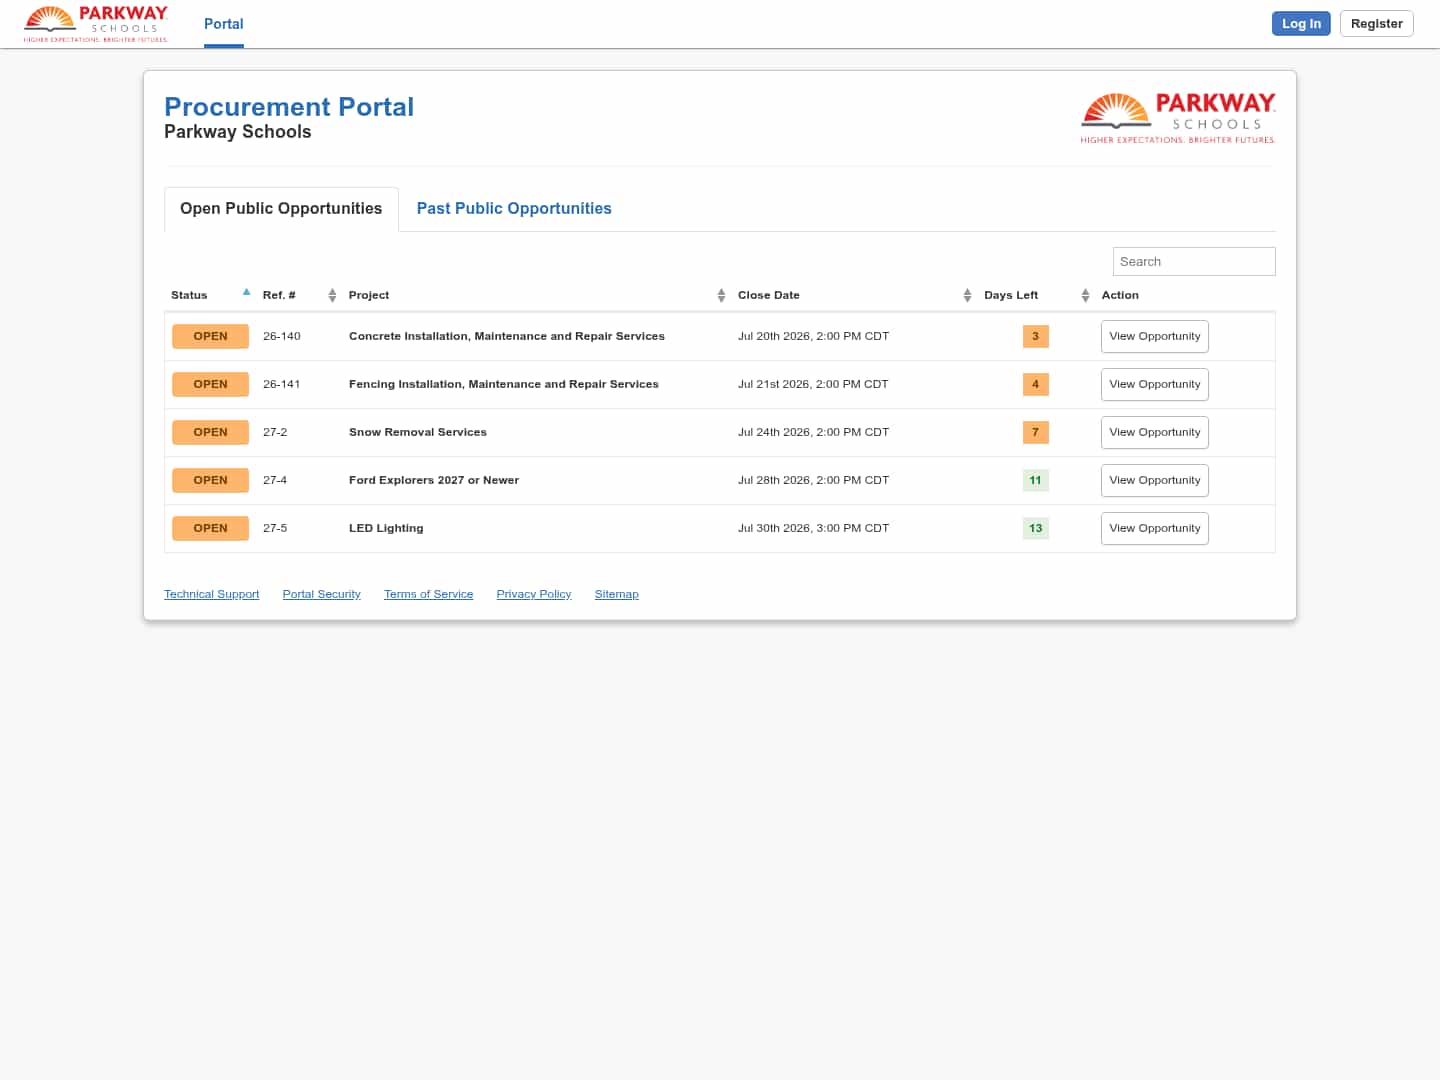Click project 'LED Lighting'
This screenshot has width=1440, height=1080.
[x=386, y=528]
